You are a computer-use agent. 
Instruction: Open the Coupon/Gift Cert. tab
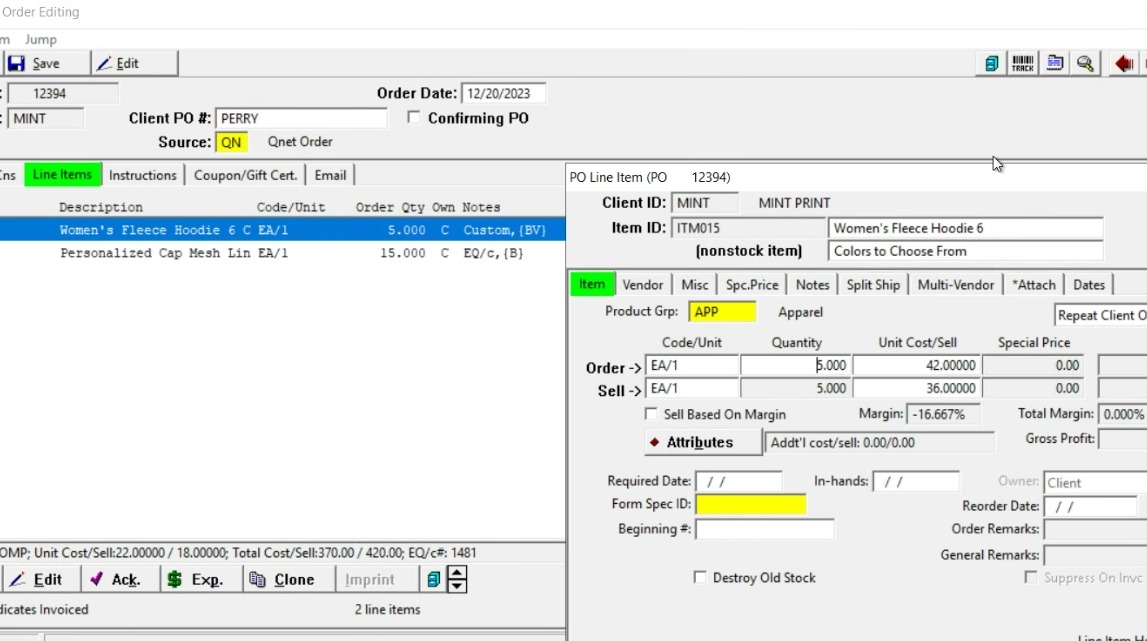[246, 175]
